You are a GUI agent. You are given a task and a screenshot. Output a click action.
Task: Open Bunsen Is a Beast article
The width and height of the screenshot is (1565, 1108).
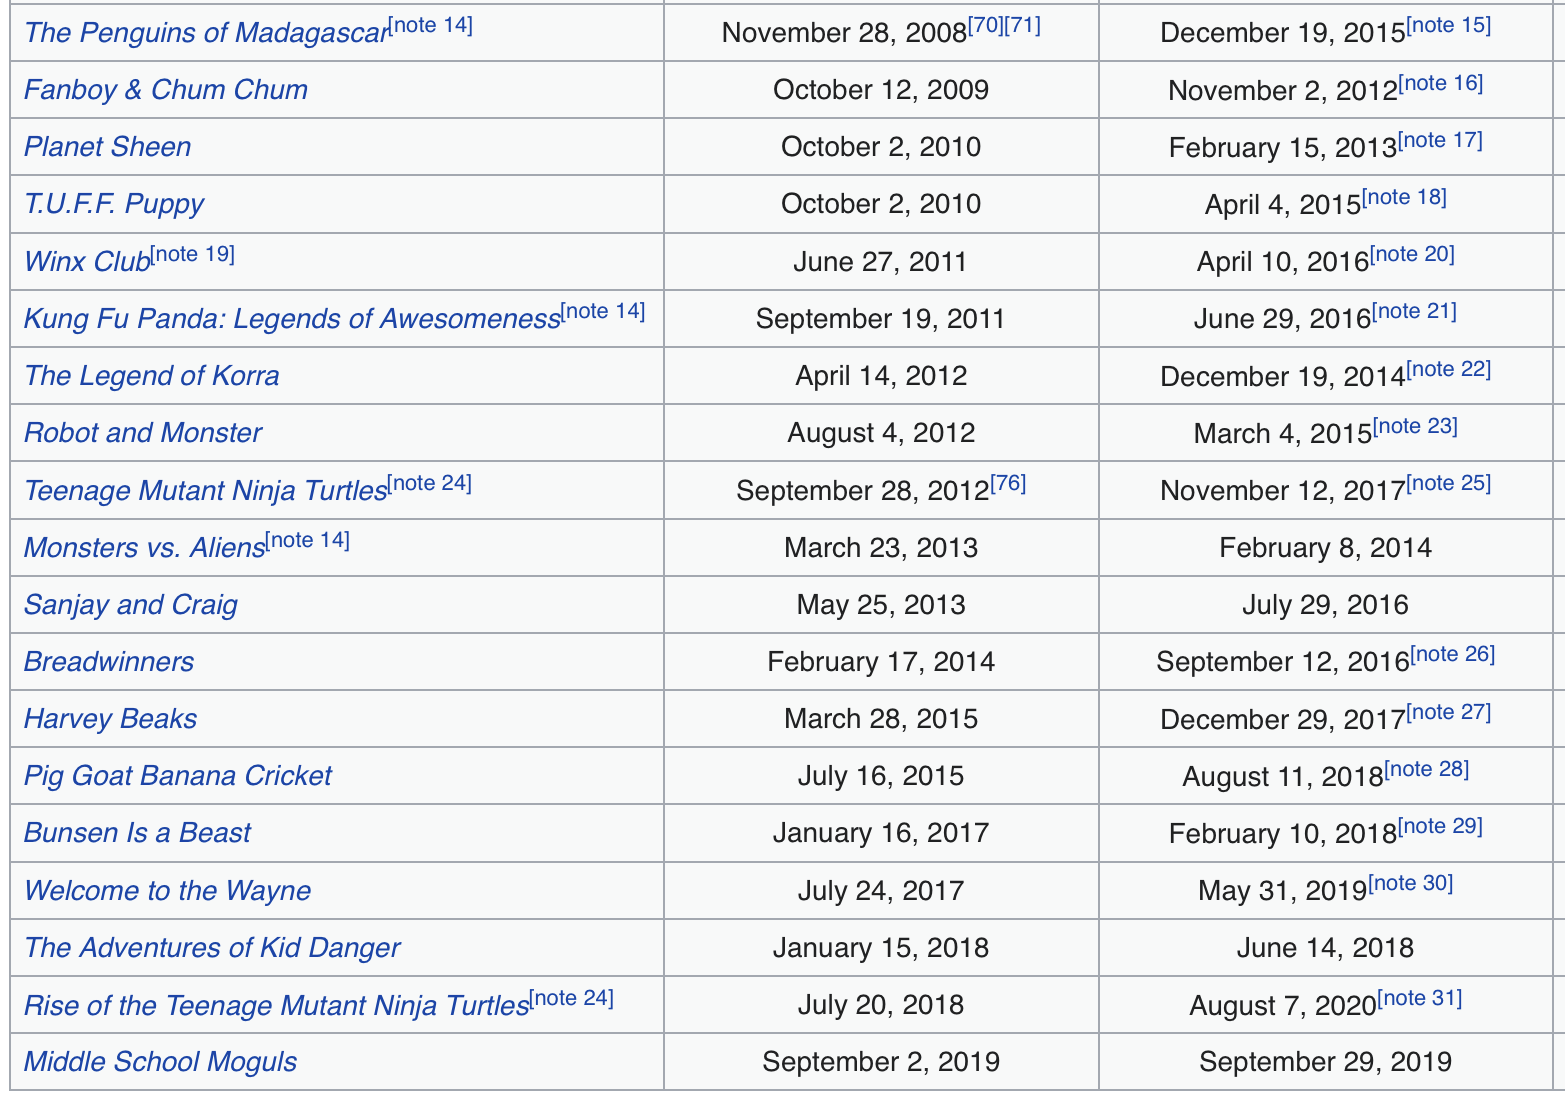click(x=137, y=833)
